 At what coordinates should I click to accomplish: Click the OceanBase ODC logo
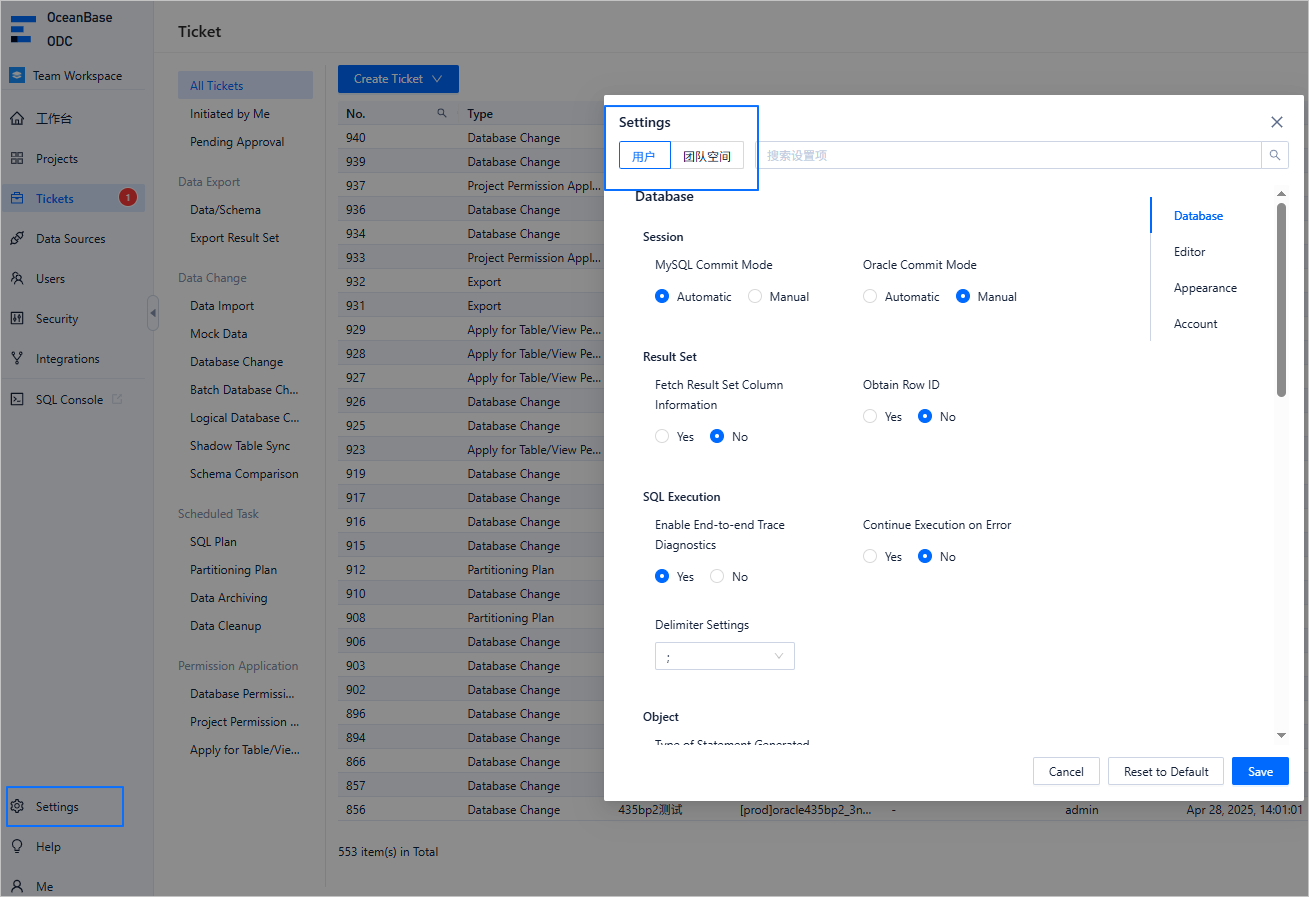click(60, 28)
